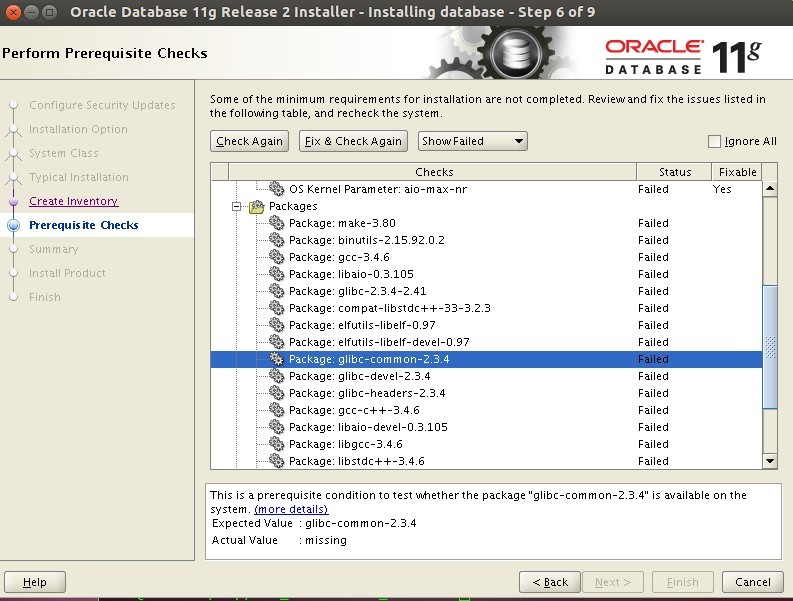Go Back to previous step

(550, 582)
